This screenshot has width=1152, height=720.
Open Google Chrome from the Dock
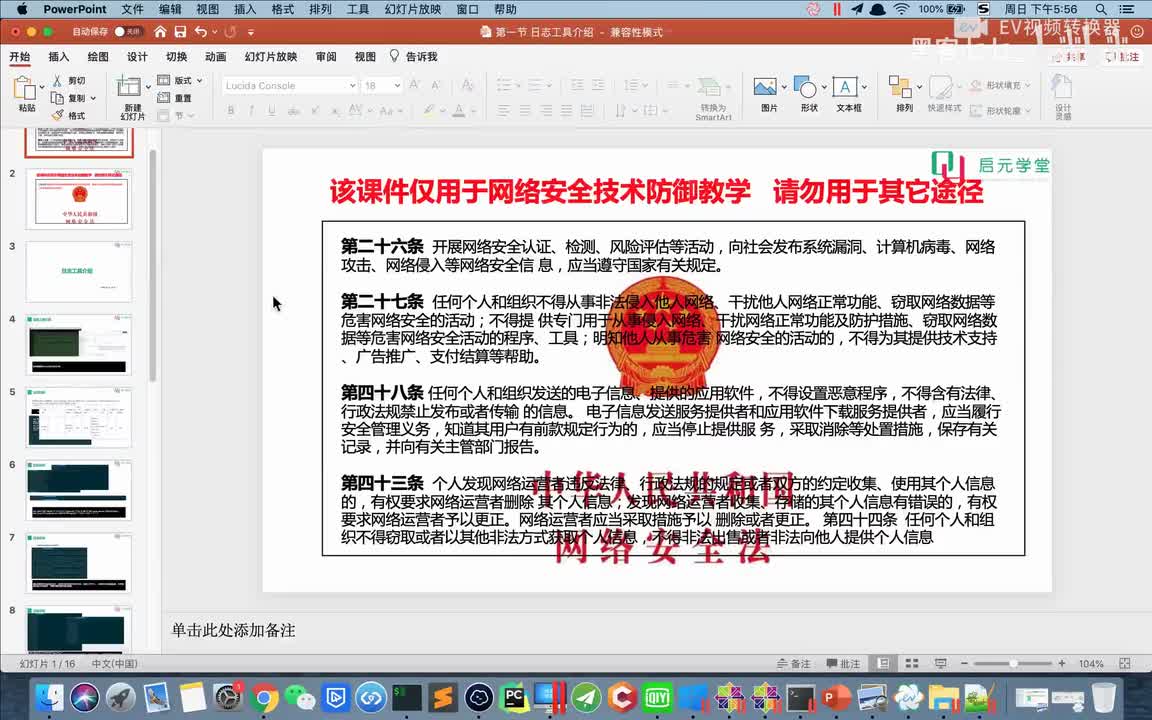click(264, 697)
